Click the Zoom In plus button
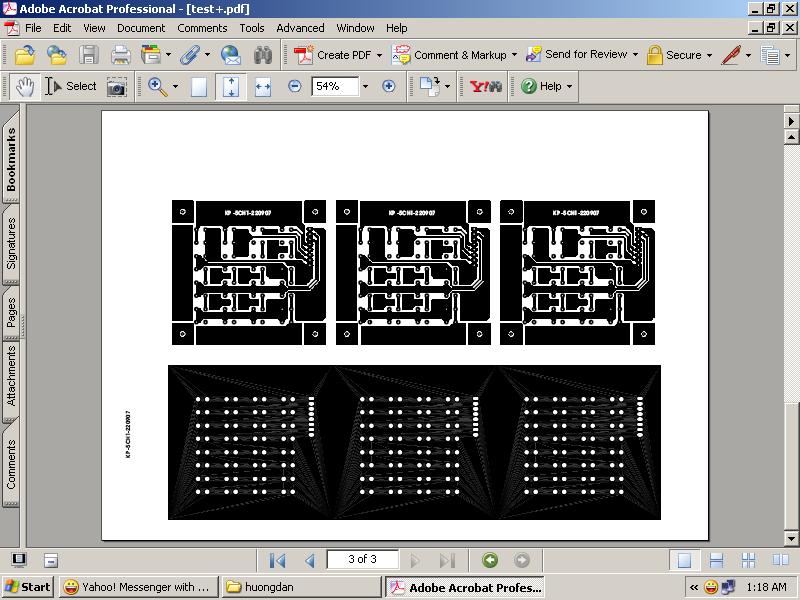 [389, 86]
